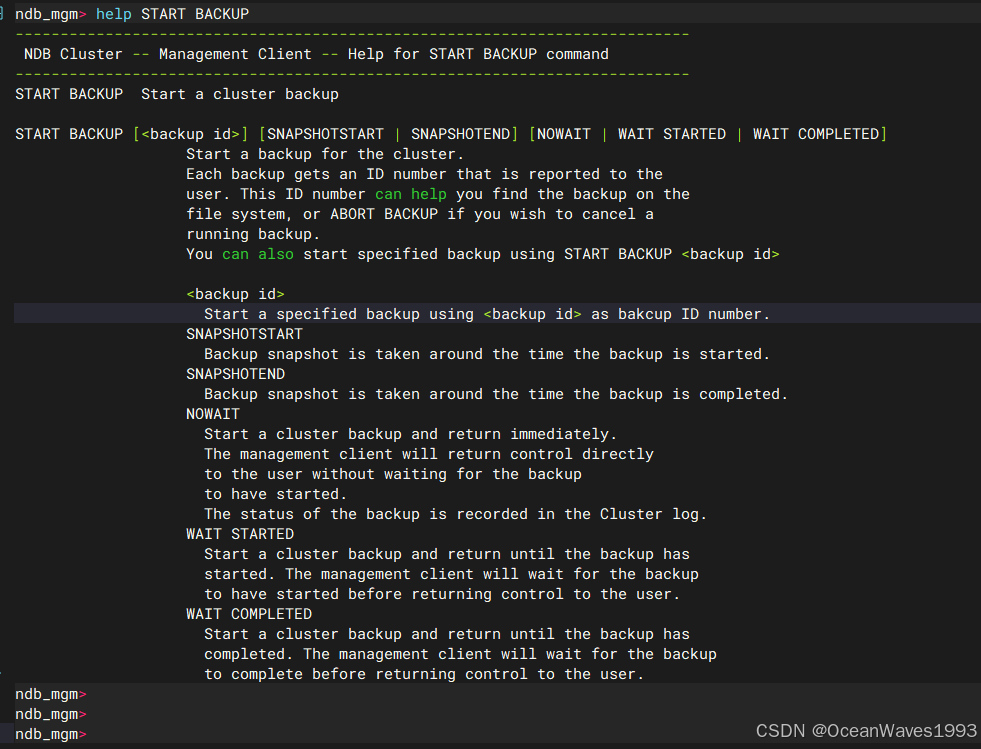Click 'Start a cluster backup and return immediately.'

coord(411,434)
